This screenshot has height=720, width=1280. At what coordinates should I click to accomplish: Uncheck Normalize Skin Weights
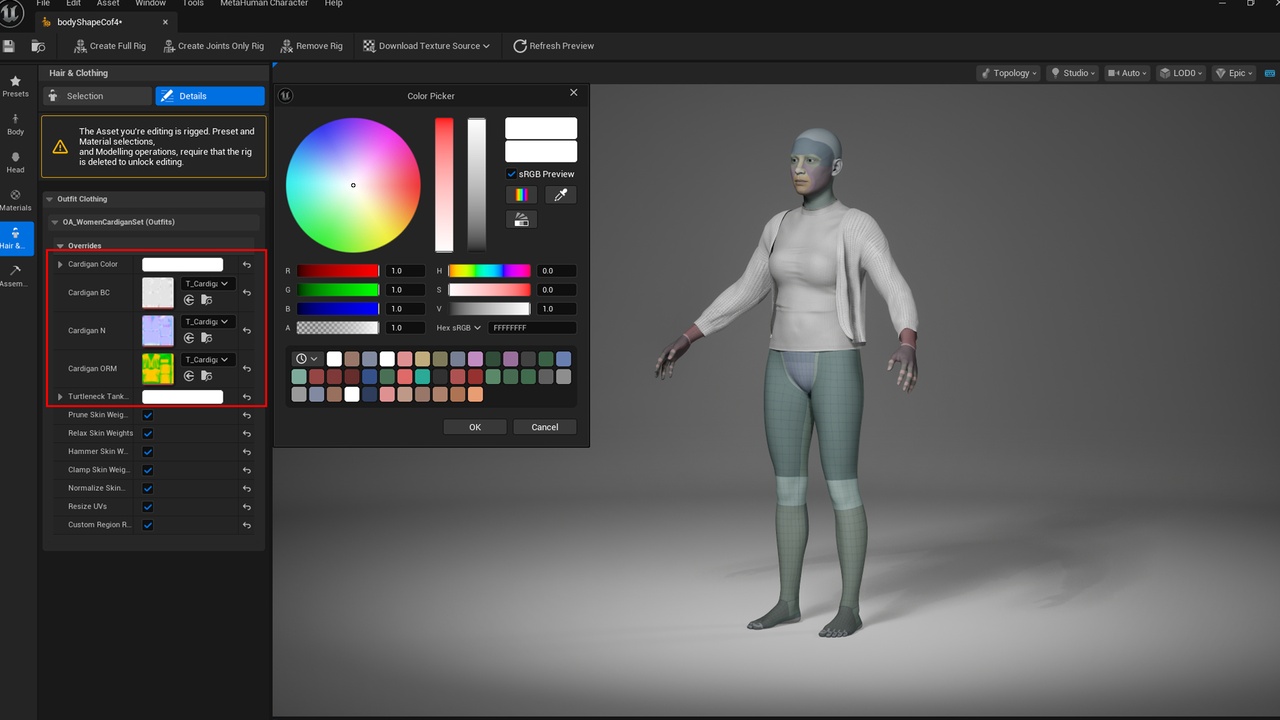(148, 488)
